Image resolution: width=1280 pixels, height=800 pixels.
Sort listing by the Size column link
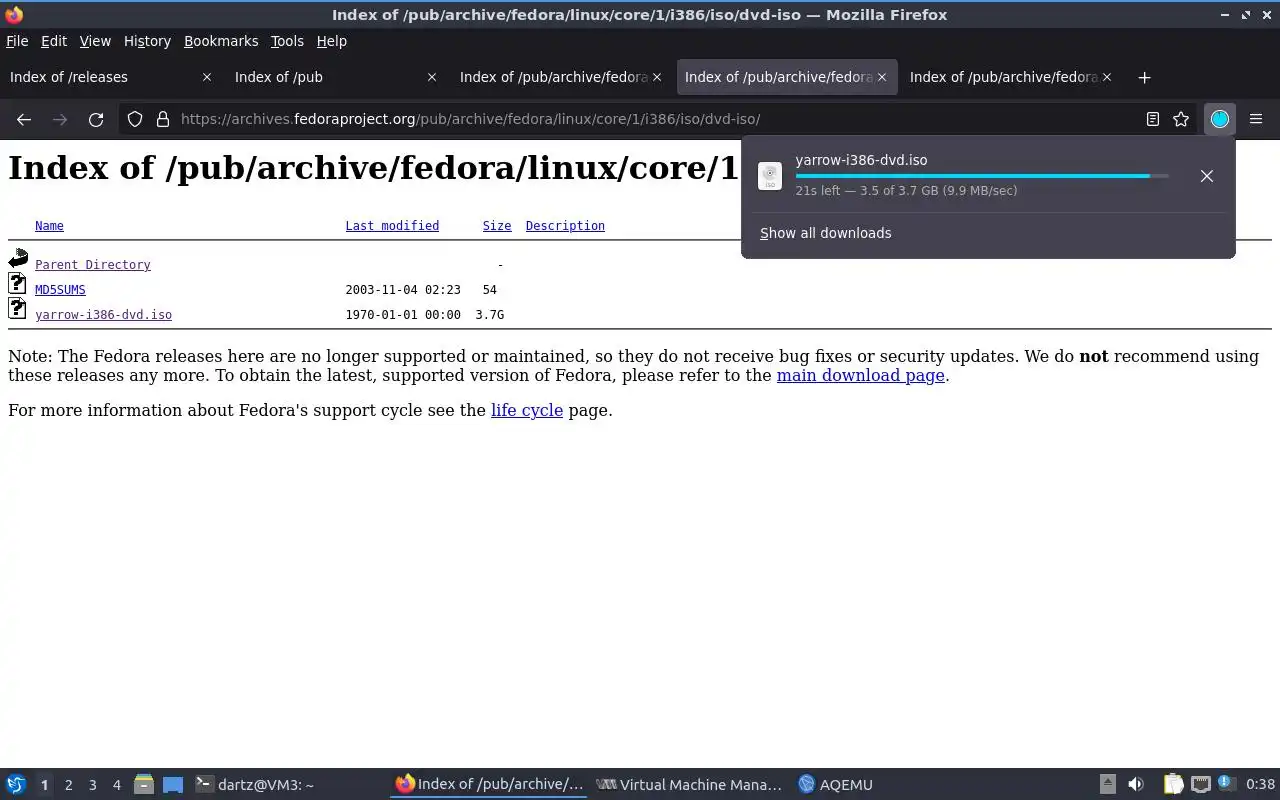click(x=497, y=226)
